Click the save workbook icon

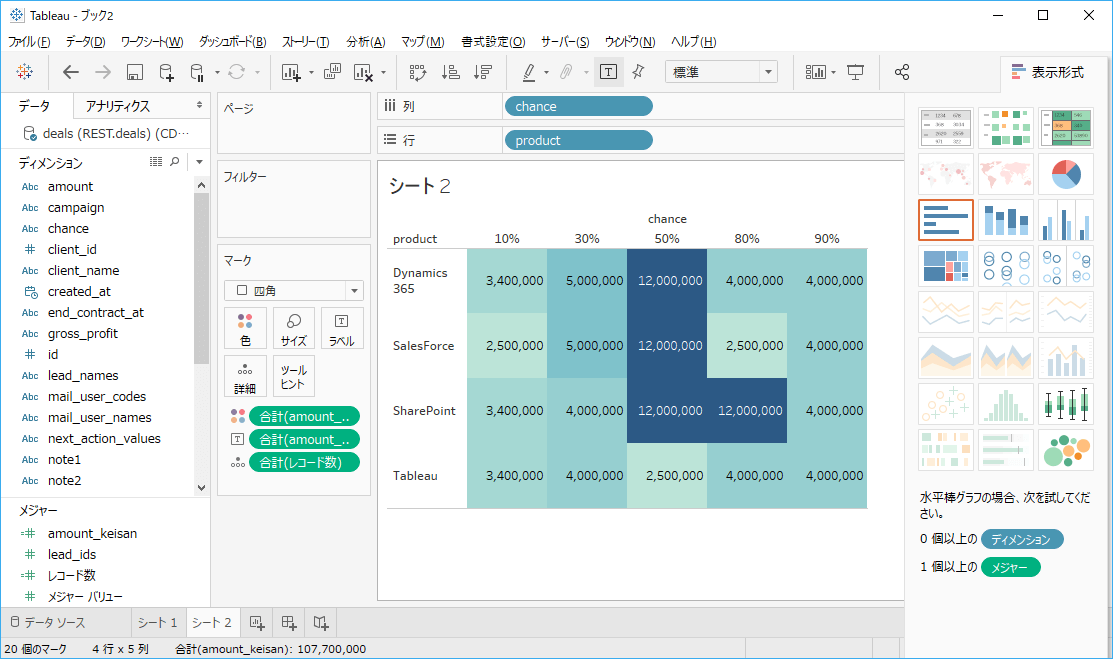[x=135, y=72]
